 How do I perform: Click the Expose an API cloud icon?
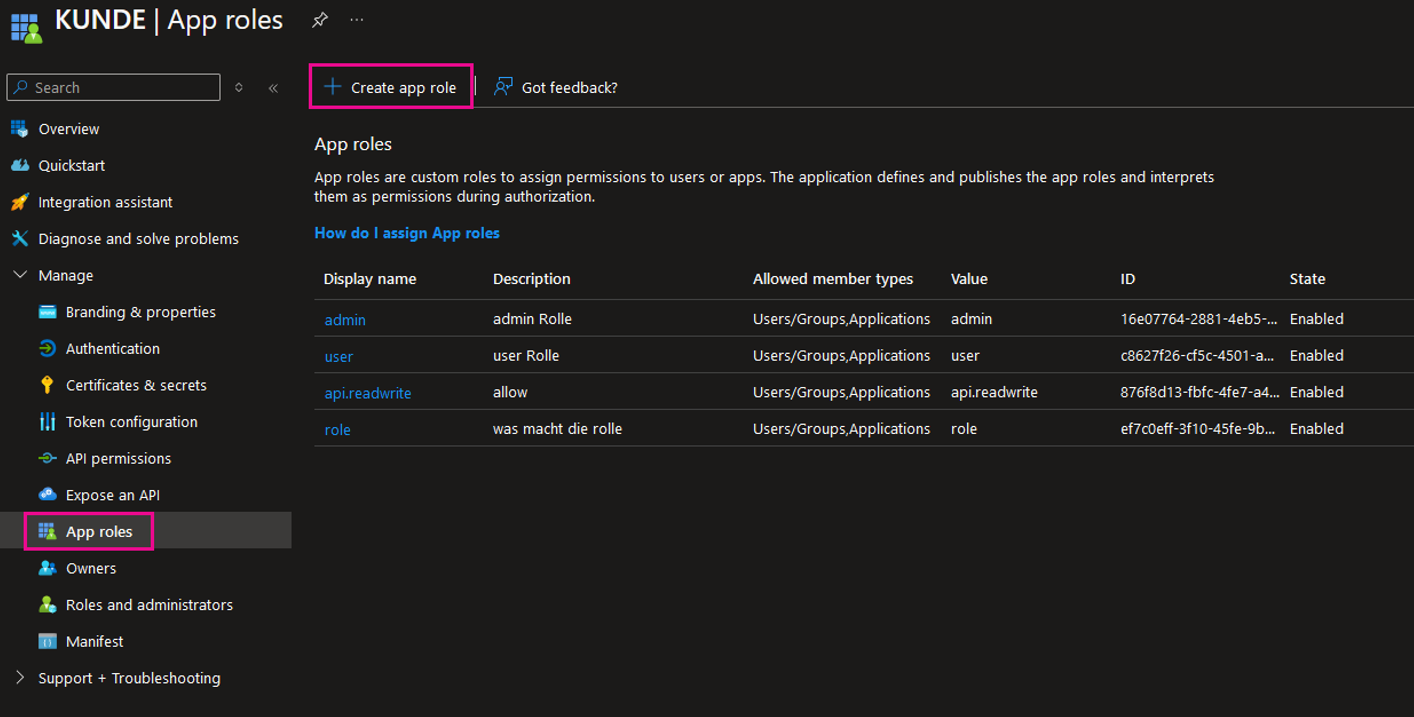pos(47,495)
